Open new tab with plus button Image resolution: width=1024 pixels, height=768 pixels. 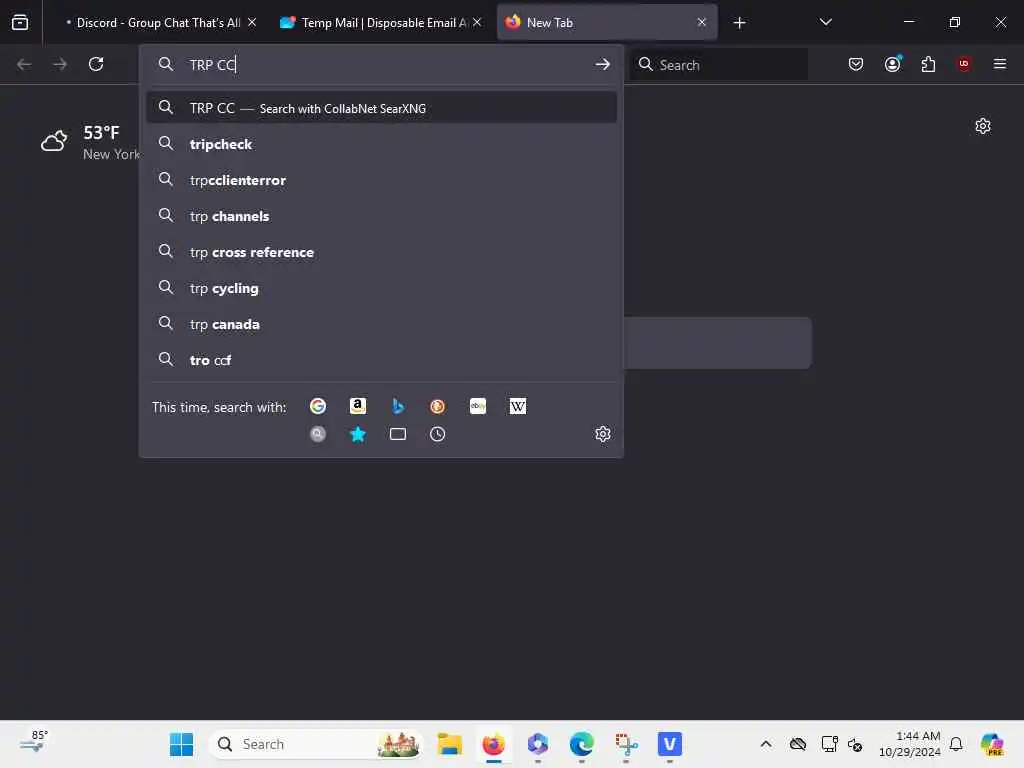pos(739,23)
